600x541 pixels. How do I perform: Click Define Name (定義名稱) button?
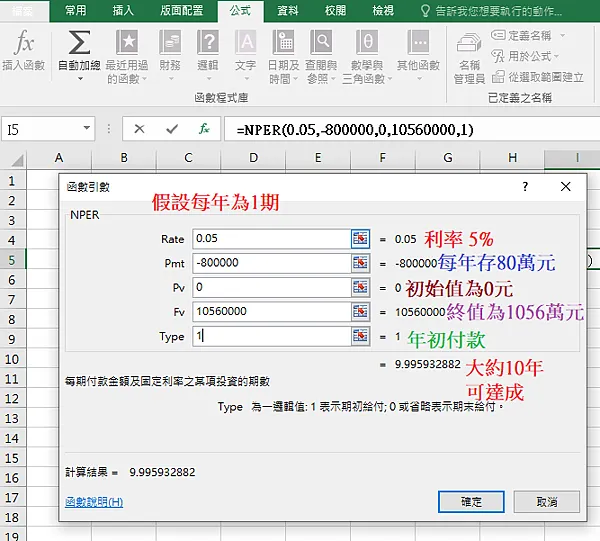click(x=522, y=36)
